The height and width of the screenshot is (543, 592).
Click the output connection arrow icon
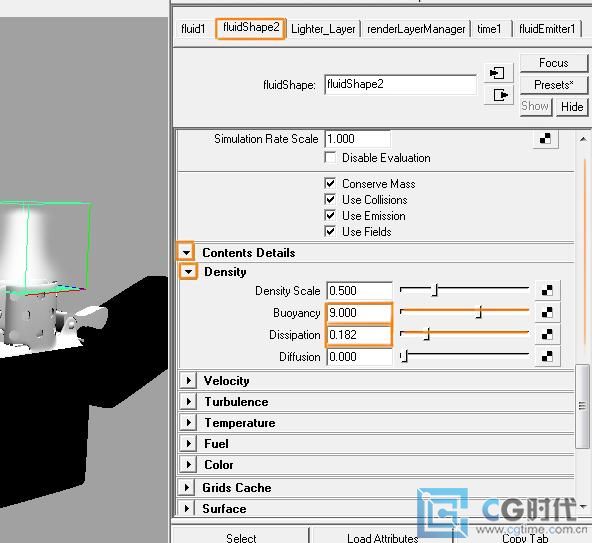[x=498, y=95]
